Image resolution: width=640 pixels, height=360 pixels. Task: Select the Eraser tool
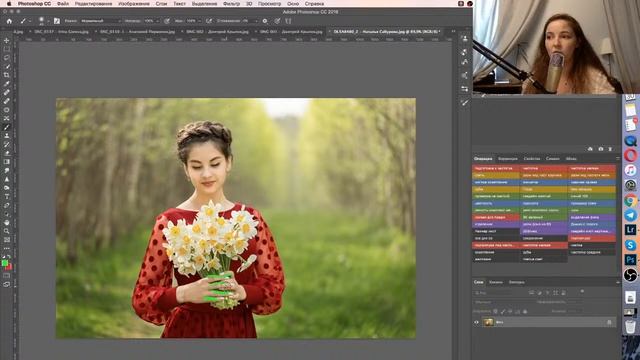coord(7,153)
